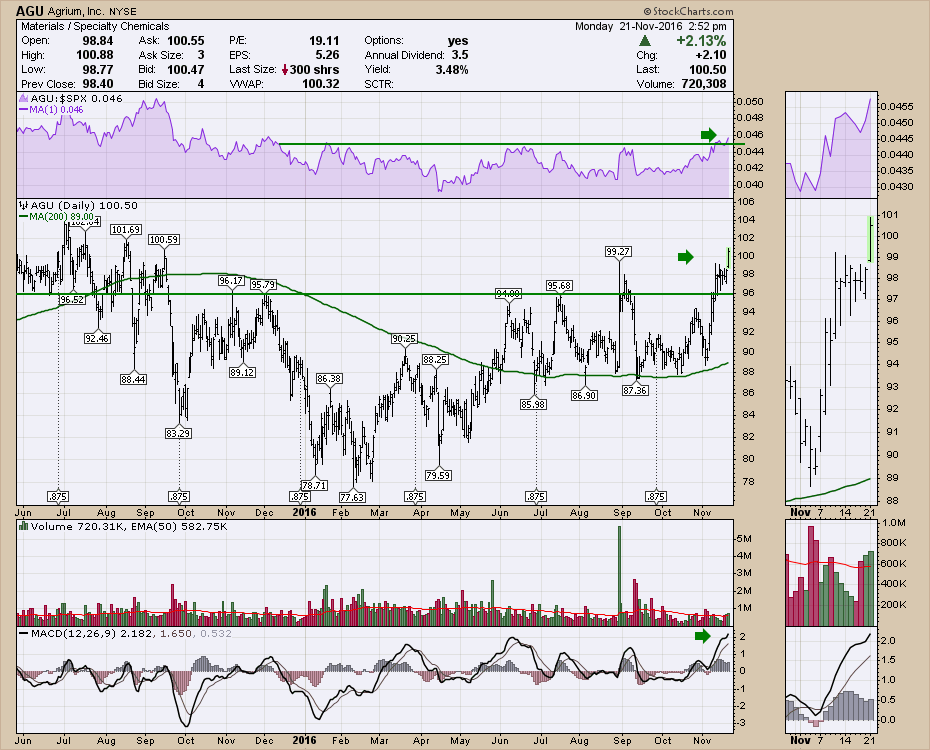Viewport: 930px width, 750px height.
Task: Click the AGU:$SPX 0.046 legend label
Action: point(66,101)
